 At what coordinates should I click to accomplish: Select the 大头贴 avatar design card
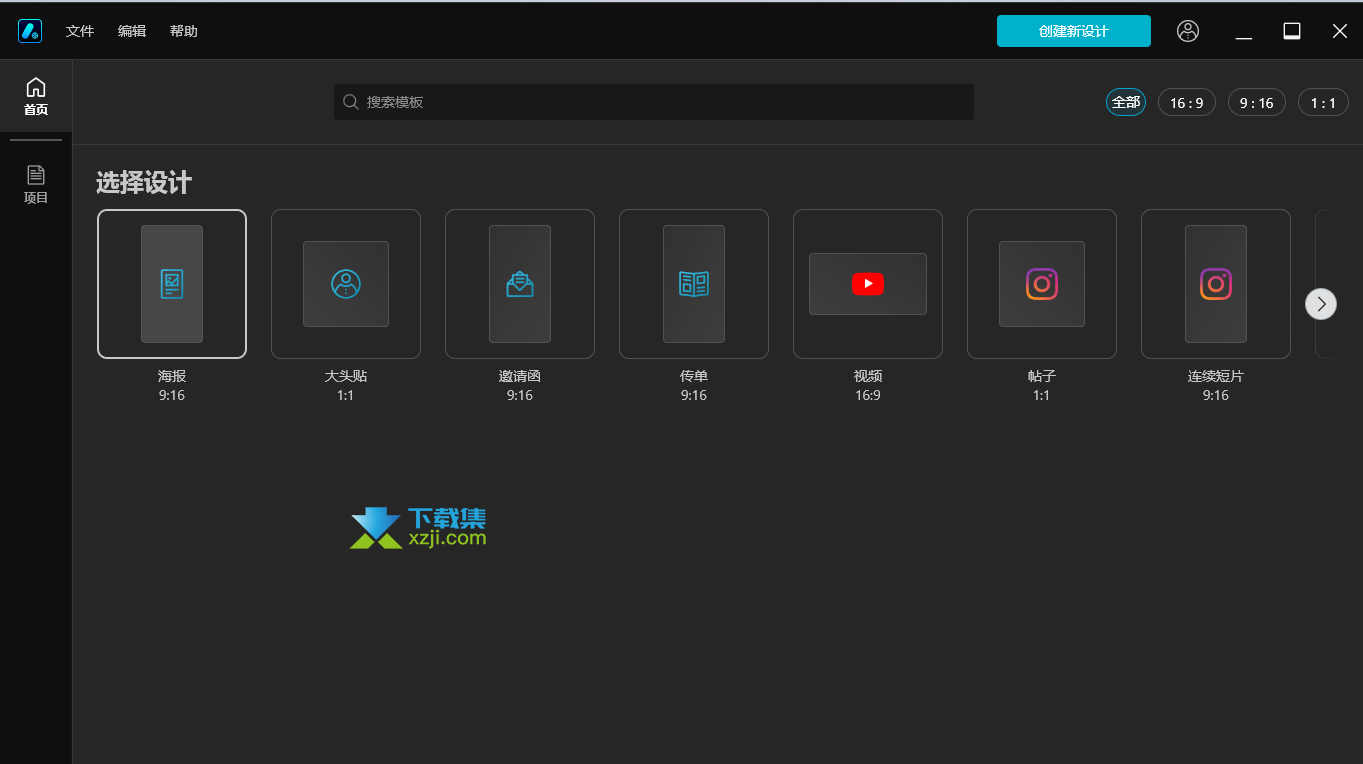point(346,284)
